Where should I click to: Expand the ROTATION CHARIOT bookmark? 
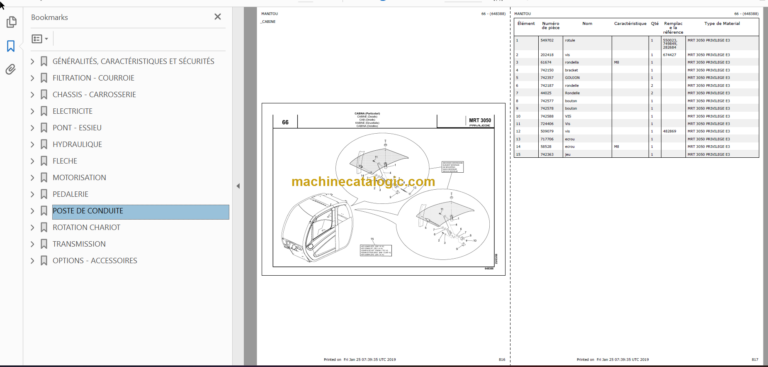tap(33, 227)
